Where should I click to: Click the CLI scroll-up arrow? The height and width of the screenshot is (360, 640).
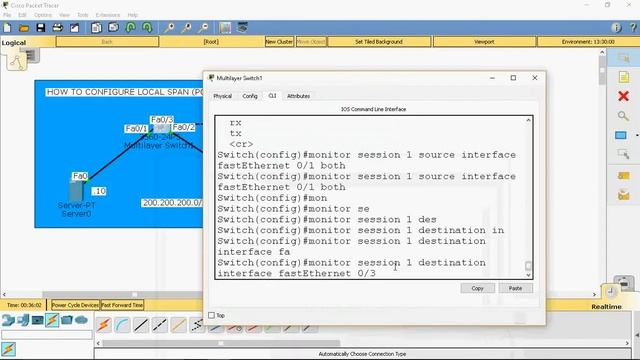point(528,120)
